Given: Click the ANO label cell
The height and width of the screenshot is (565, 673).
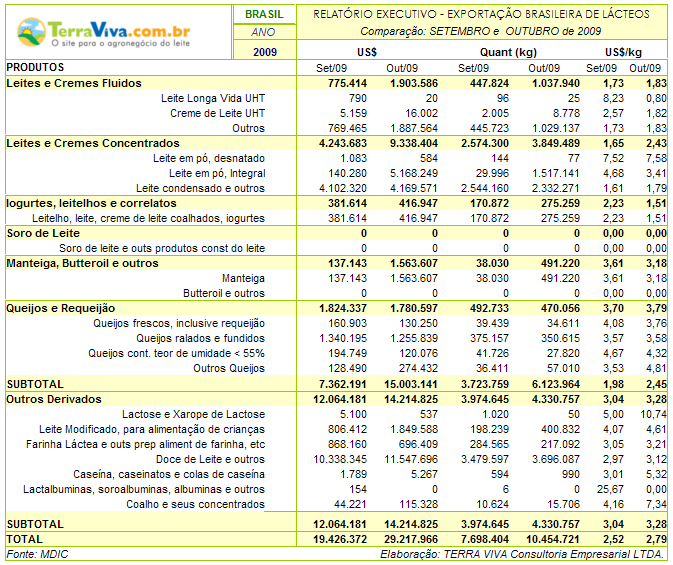Looking at the screenshot, I should click(264, 32).
